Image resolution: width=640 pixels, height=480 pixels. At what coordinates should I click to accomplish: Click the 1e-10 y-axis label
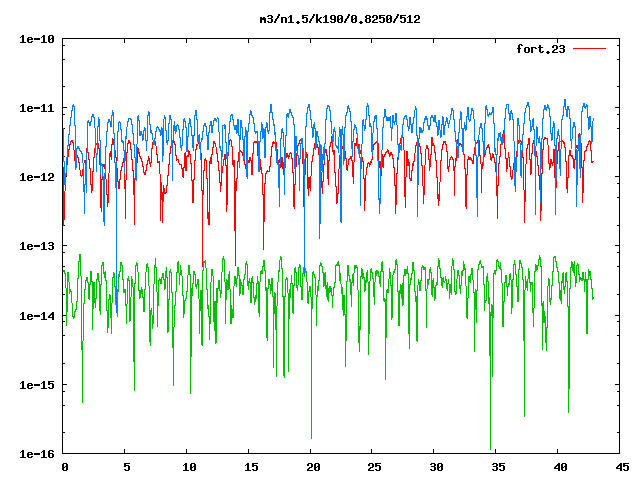point(37,39)
